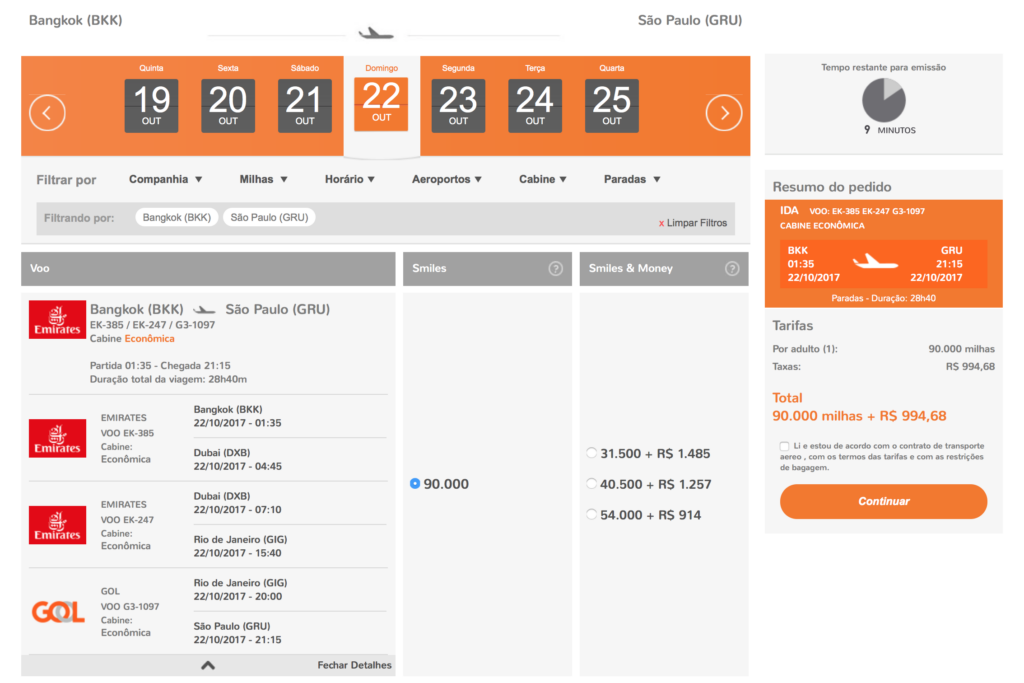1024x683 pixels.
Task: Click the airplane icon in order summary
Action: (x=875, y=262)
